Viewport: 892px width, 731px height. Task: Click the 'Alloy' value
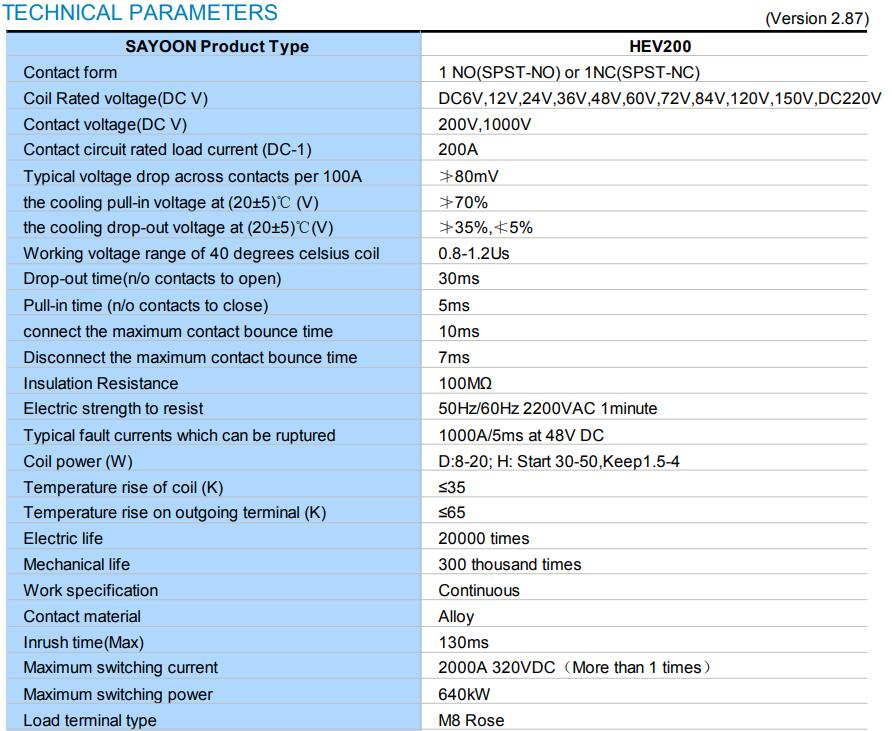coord(456,617)
